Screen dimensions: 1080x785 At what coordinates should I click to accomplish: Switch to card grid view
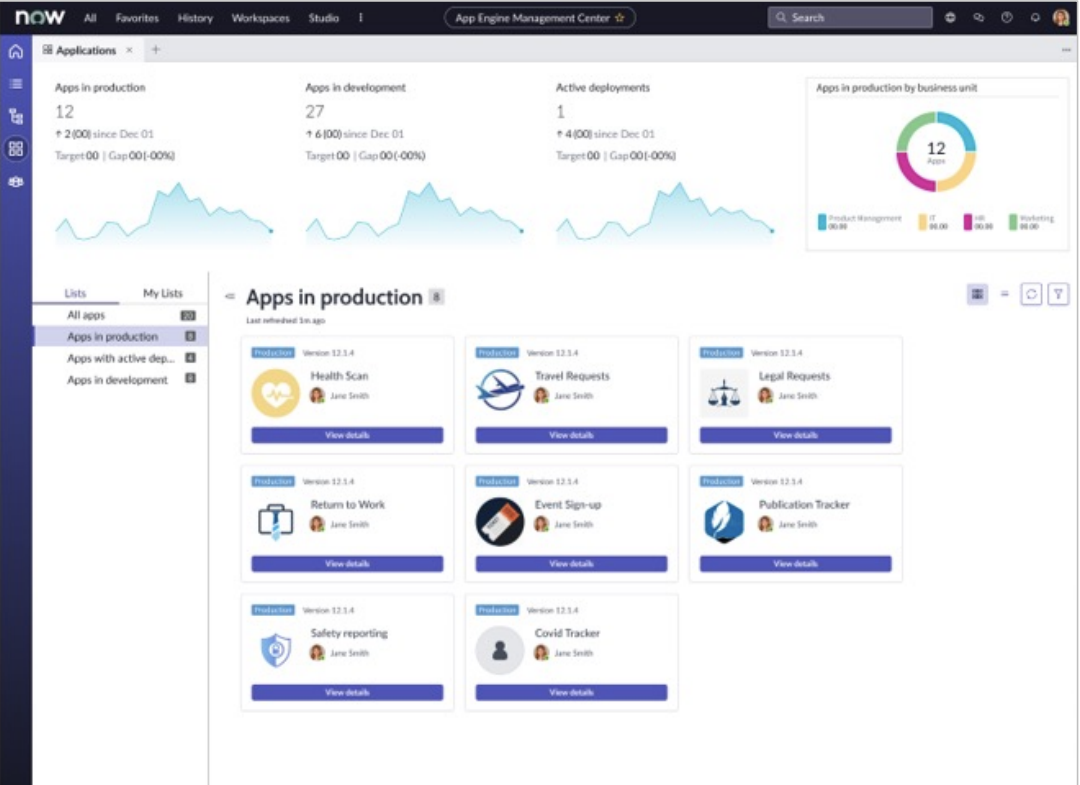[977, 294]
